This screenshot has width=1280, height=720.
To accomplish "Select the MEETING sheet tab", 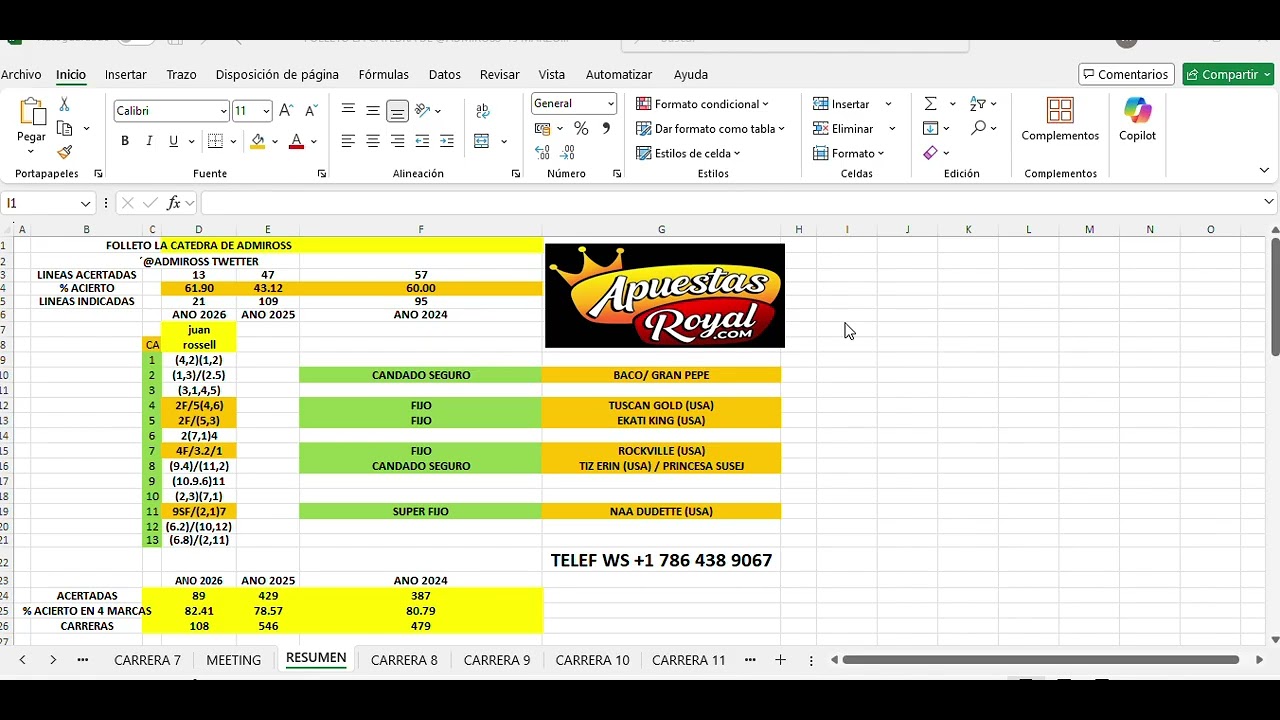I will [233, 660].
